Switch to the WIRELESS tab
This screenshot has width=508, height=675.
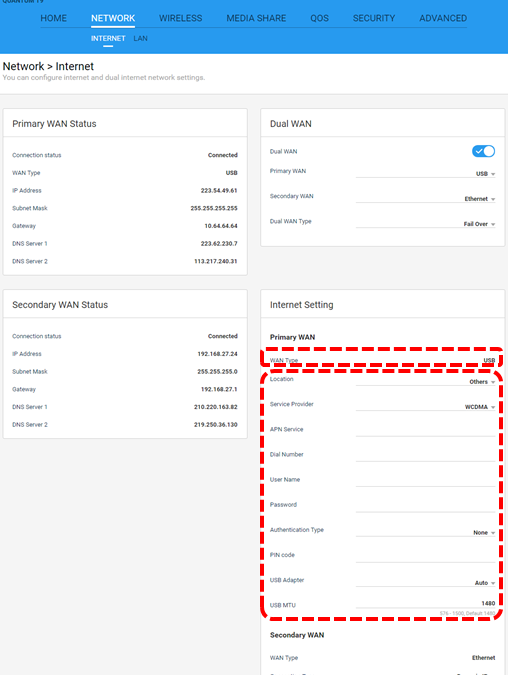180,18
